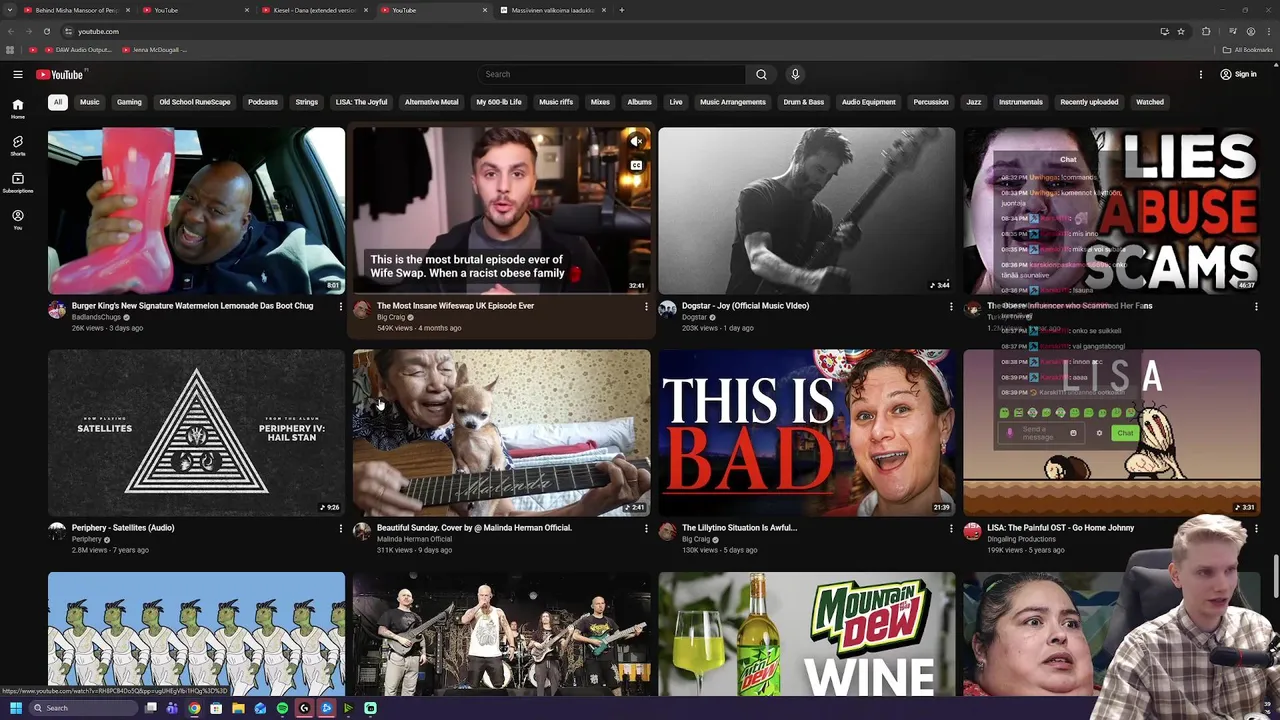Image resolution: width=1280 pixels, height=720 pixels.
Task: Open Windows Start menu
Action: coord(15,708)
